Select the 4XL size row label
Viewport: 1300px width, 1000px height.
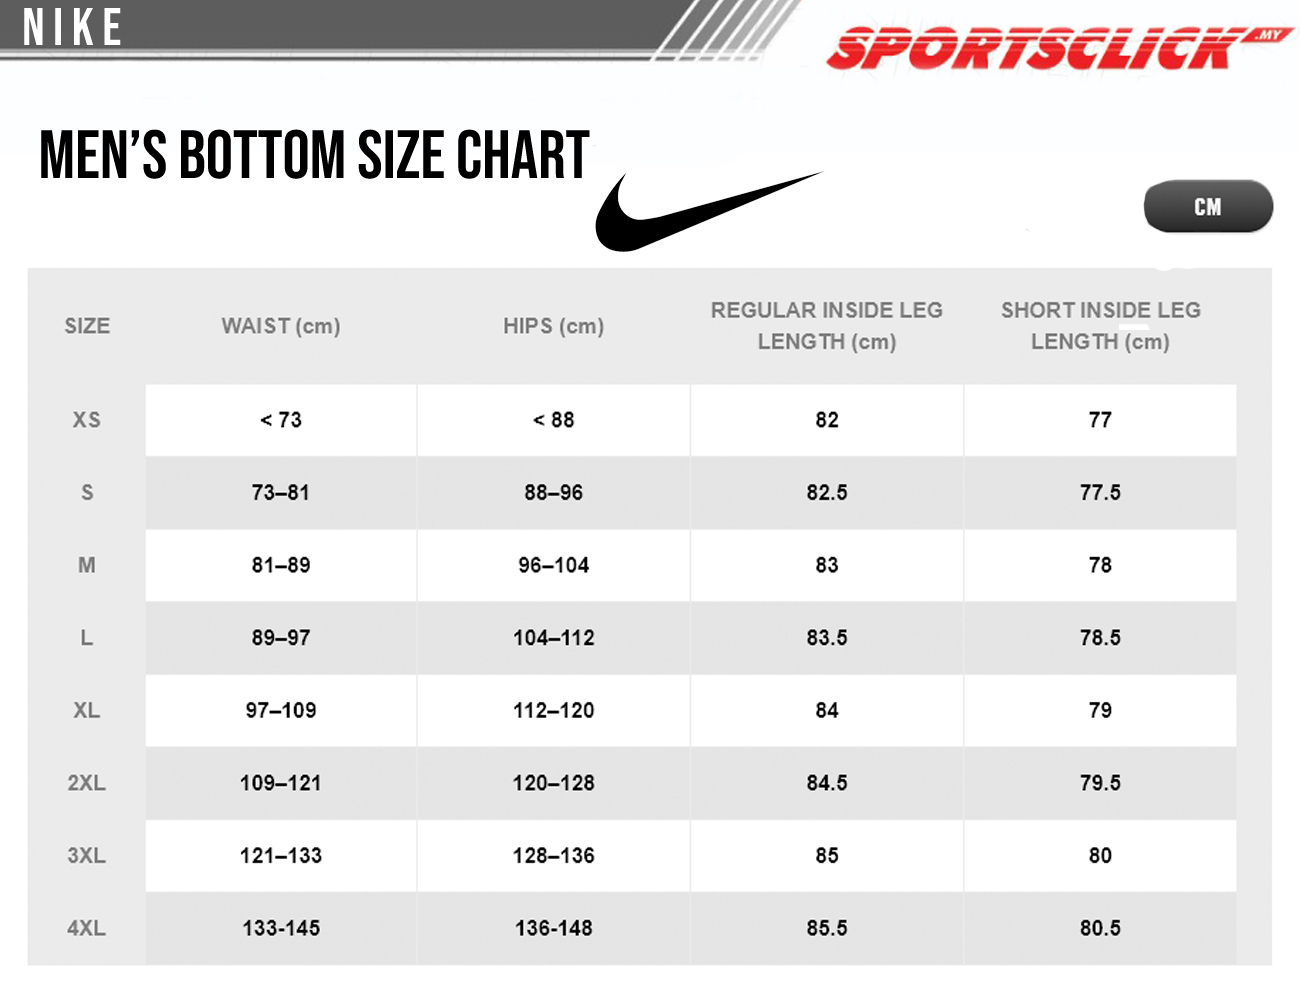87,928
